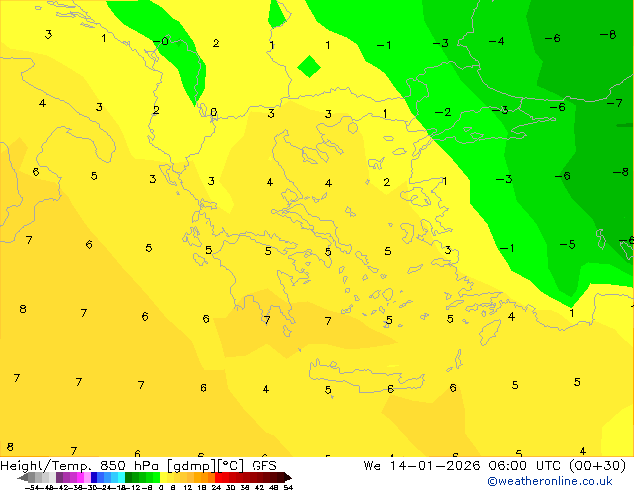
Task: Click the dark maroon right arrow end of the legend
Action: [x=287, y=477]
